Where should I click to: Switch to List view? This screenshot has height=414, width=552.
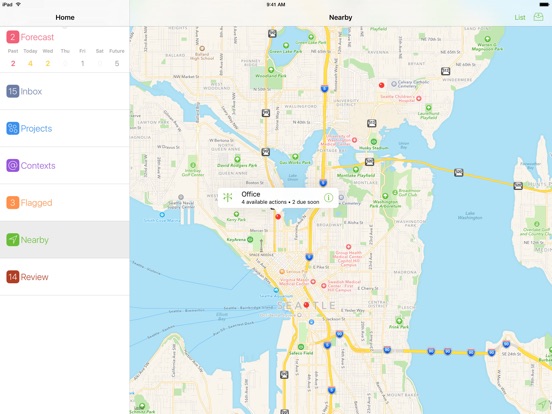click(x=520, y=17)
